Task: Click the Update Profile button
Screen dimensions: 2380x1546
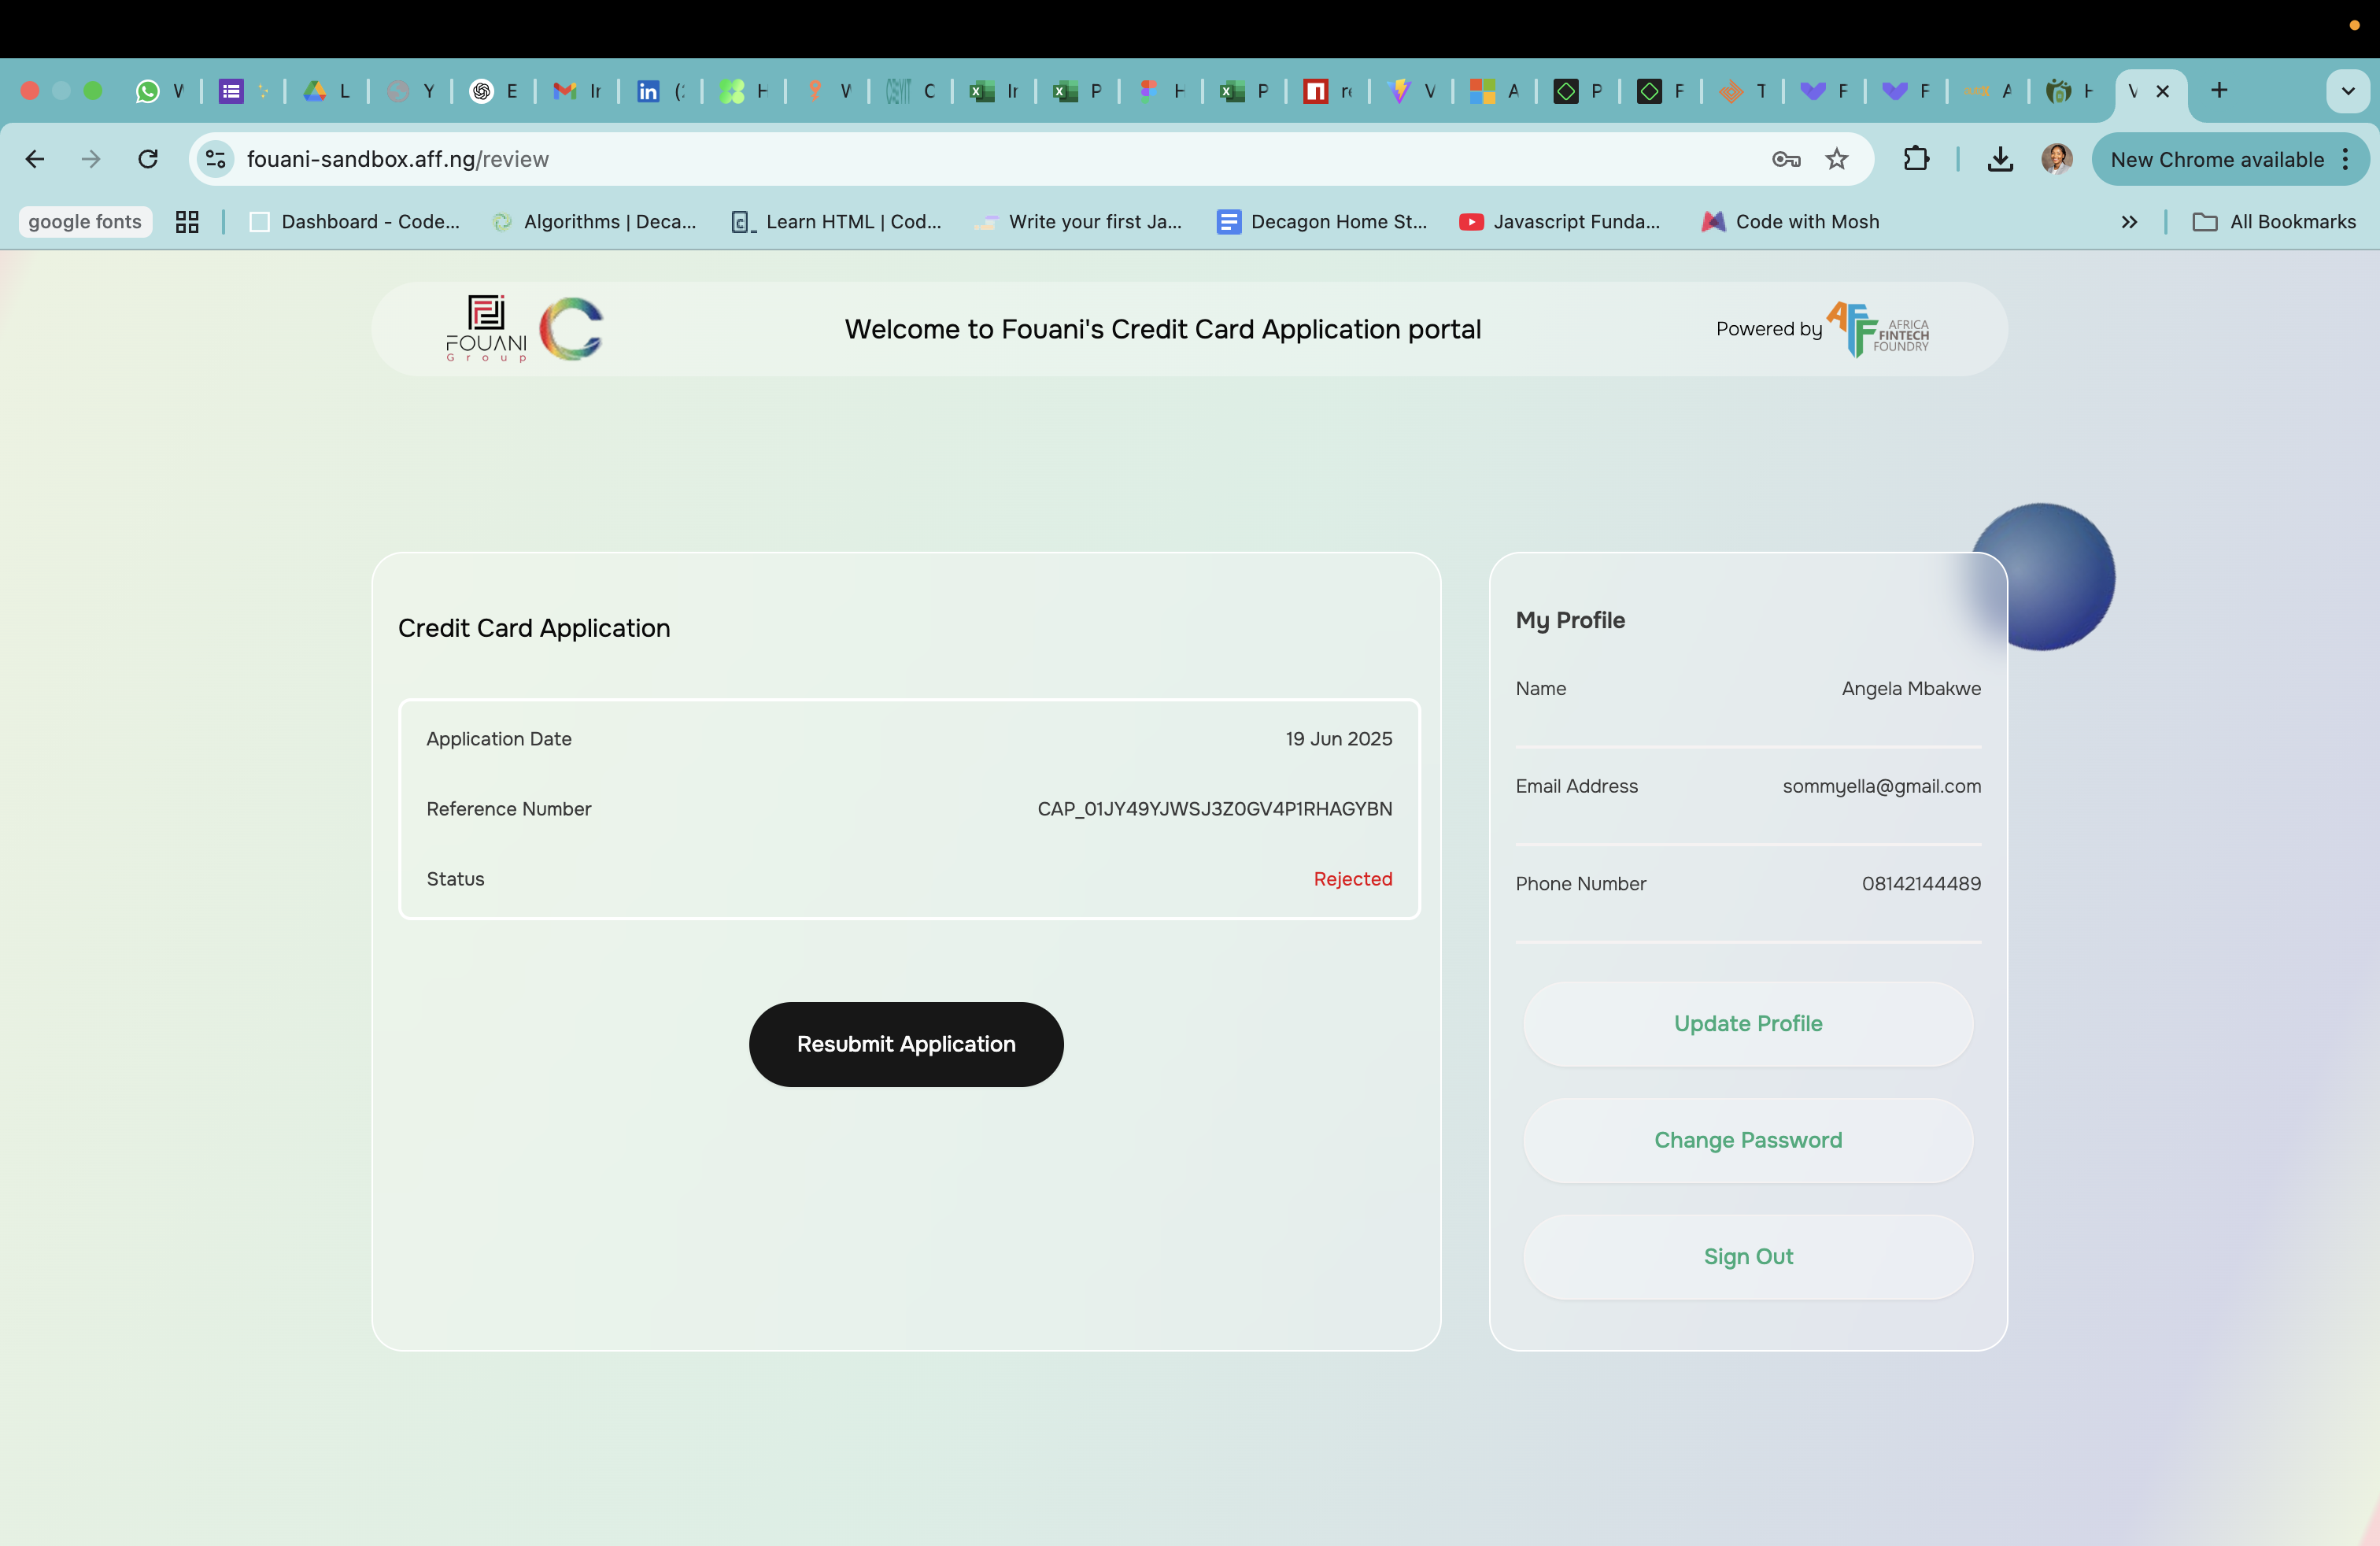Action: [1748, 1024]
